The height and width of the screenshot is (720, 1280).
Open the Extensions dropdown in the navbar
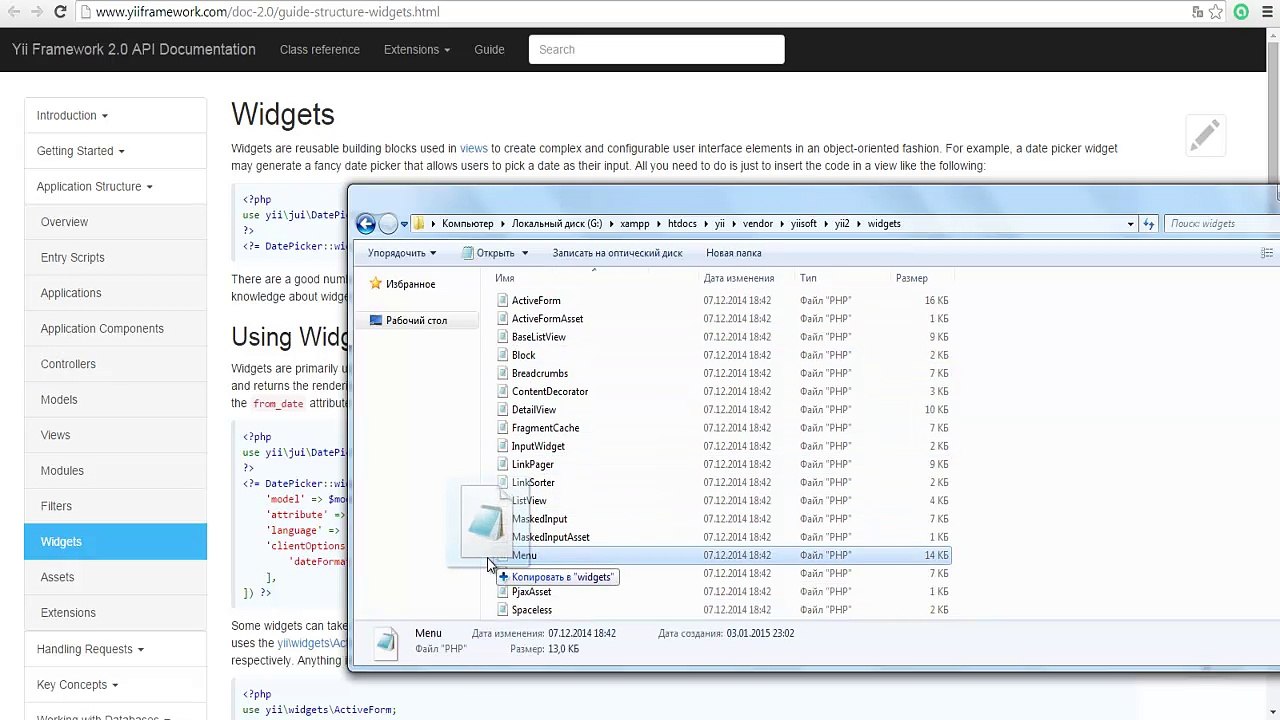pos(417,49)
